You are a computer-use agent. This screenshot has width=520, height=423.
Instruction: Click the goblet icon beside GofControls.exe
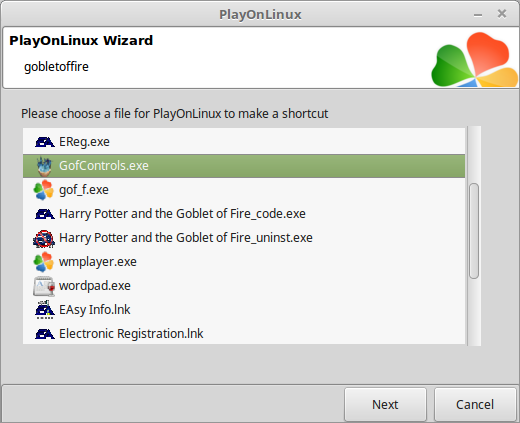pyautogui.click(x=44, y=166)
